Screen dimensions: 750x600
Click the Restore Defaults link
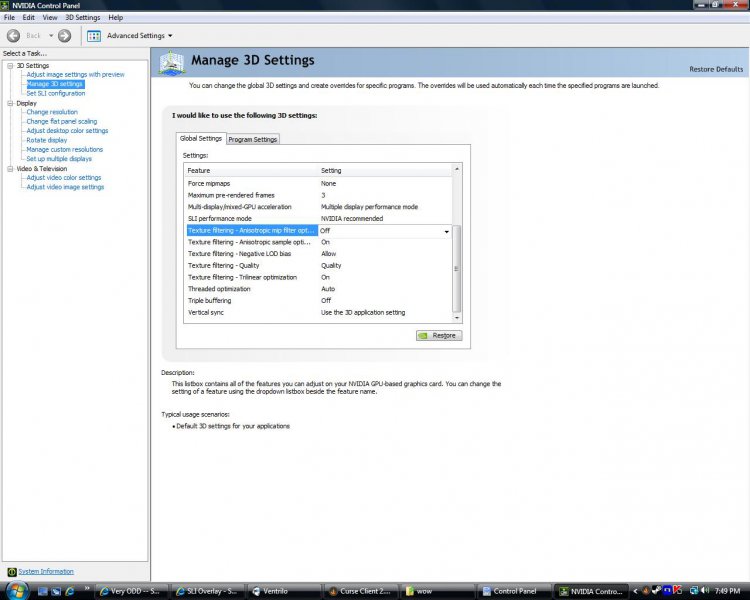[x=716, y=69]
